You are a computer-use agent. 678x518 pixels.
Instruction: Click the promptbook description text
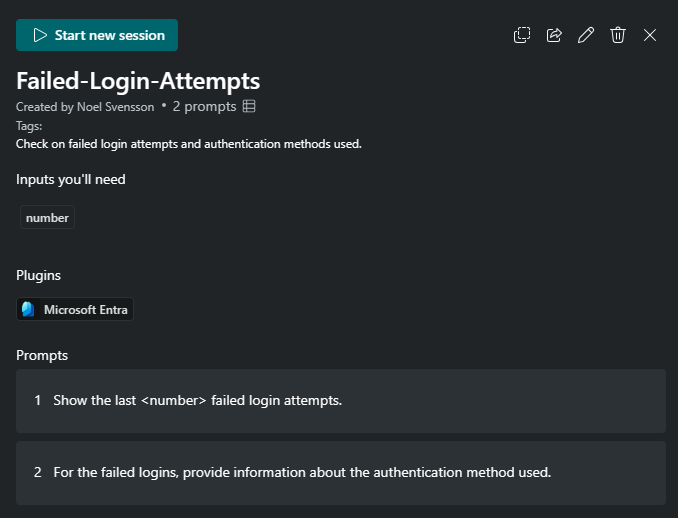tap(189, 144)
